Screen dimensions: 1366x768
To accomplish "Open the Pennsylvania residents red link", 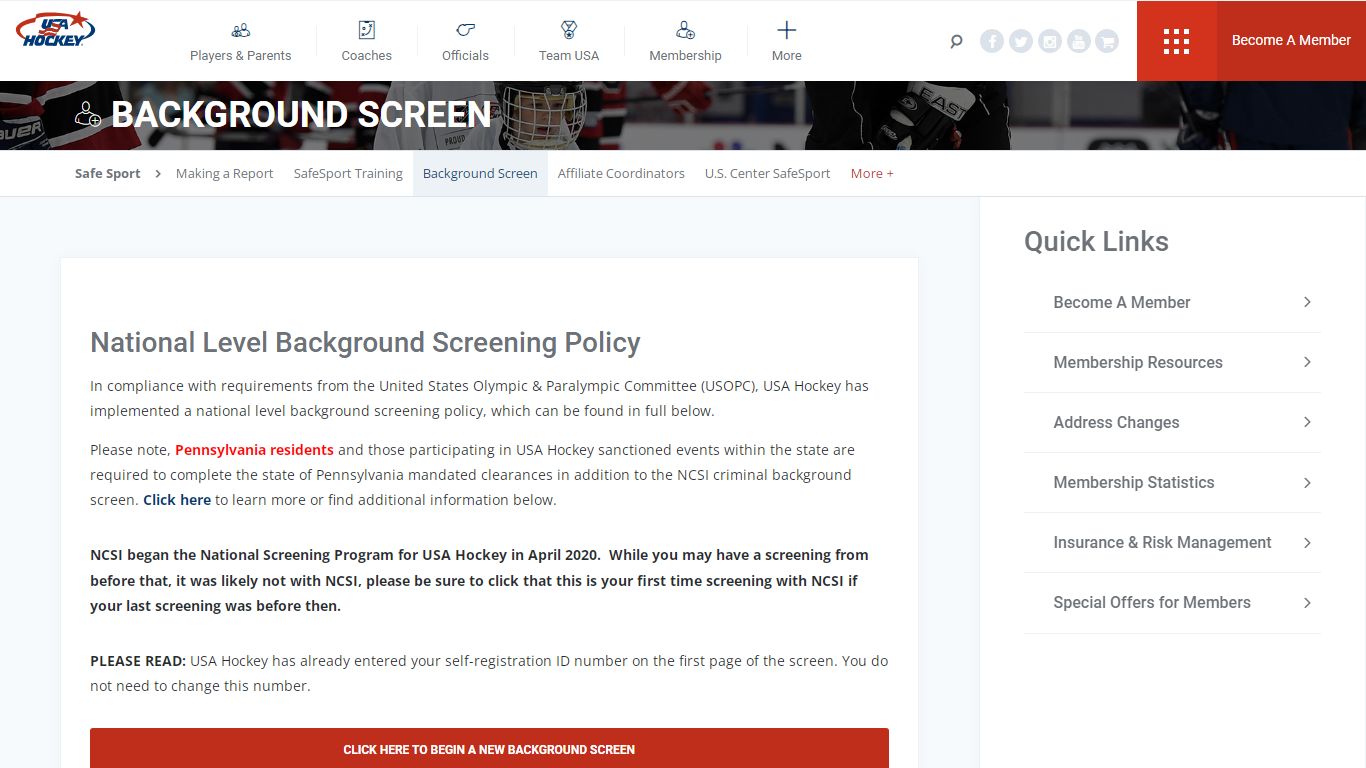I will point(254,450).
